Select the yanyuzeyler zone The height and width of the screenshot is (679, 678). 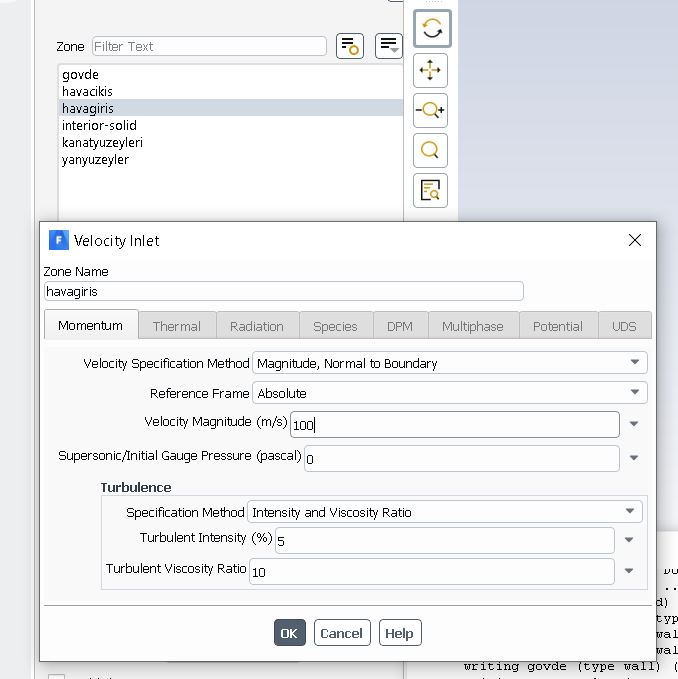(231, 160)
